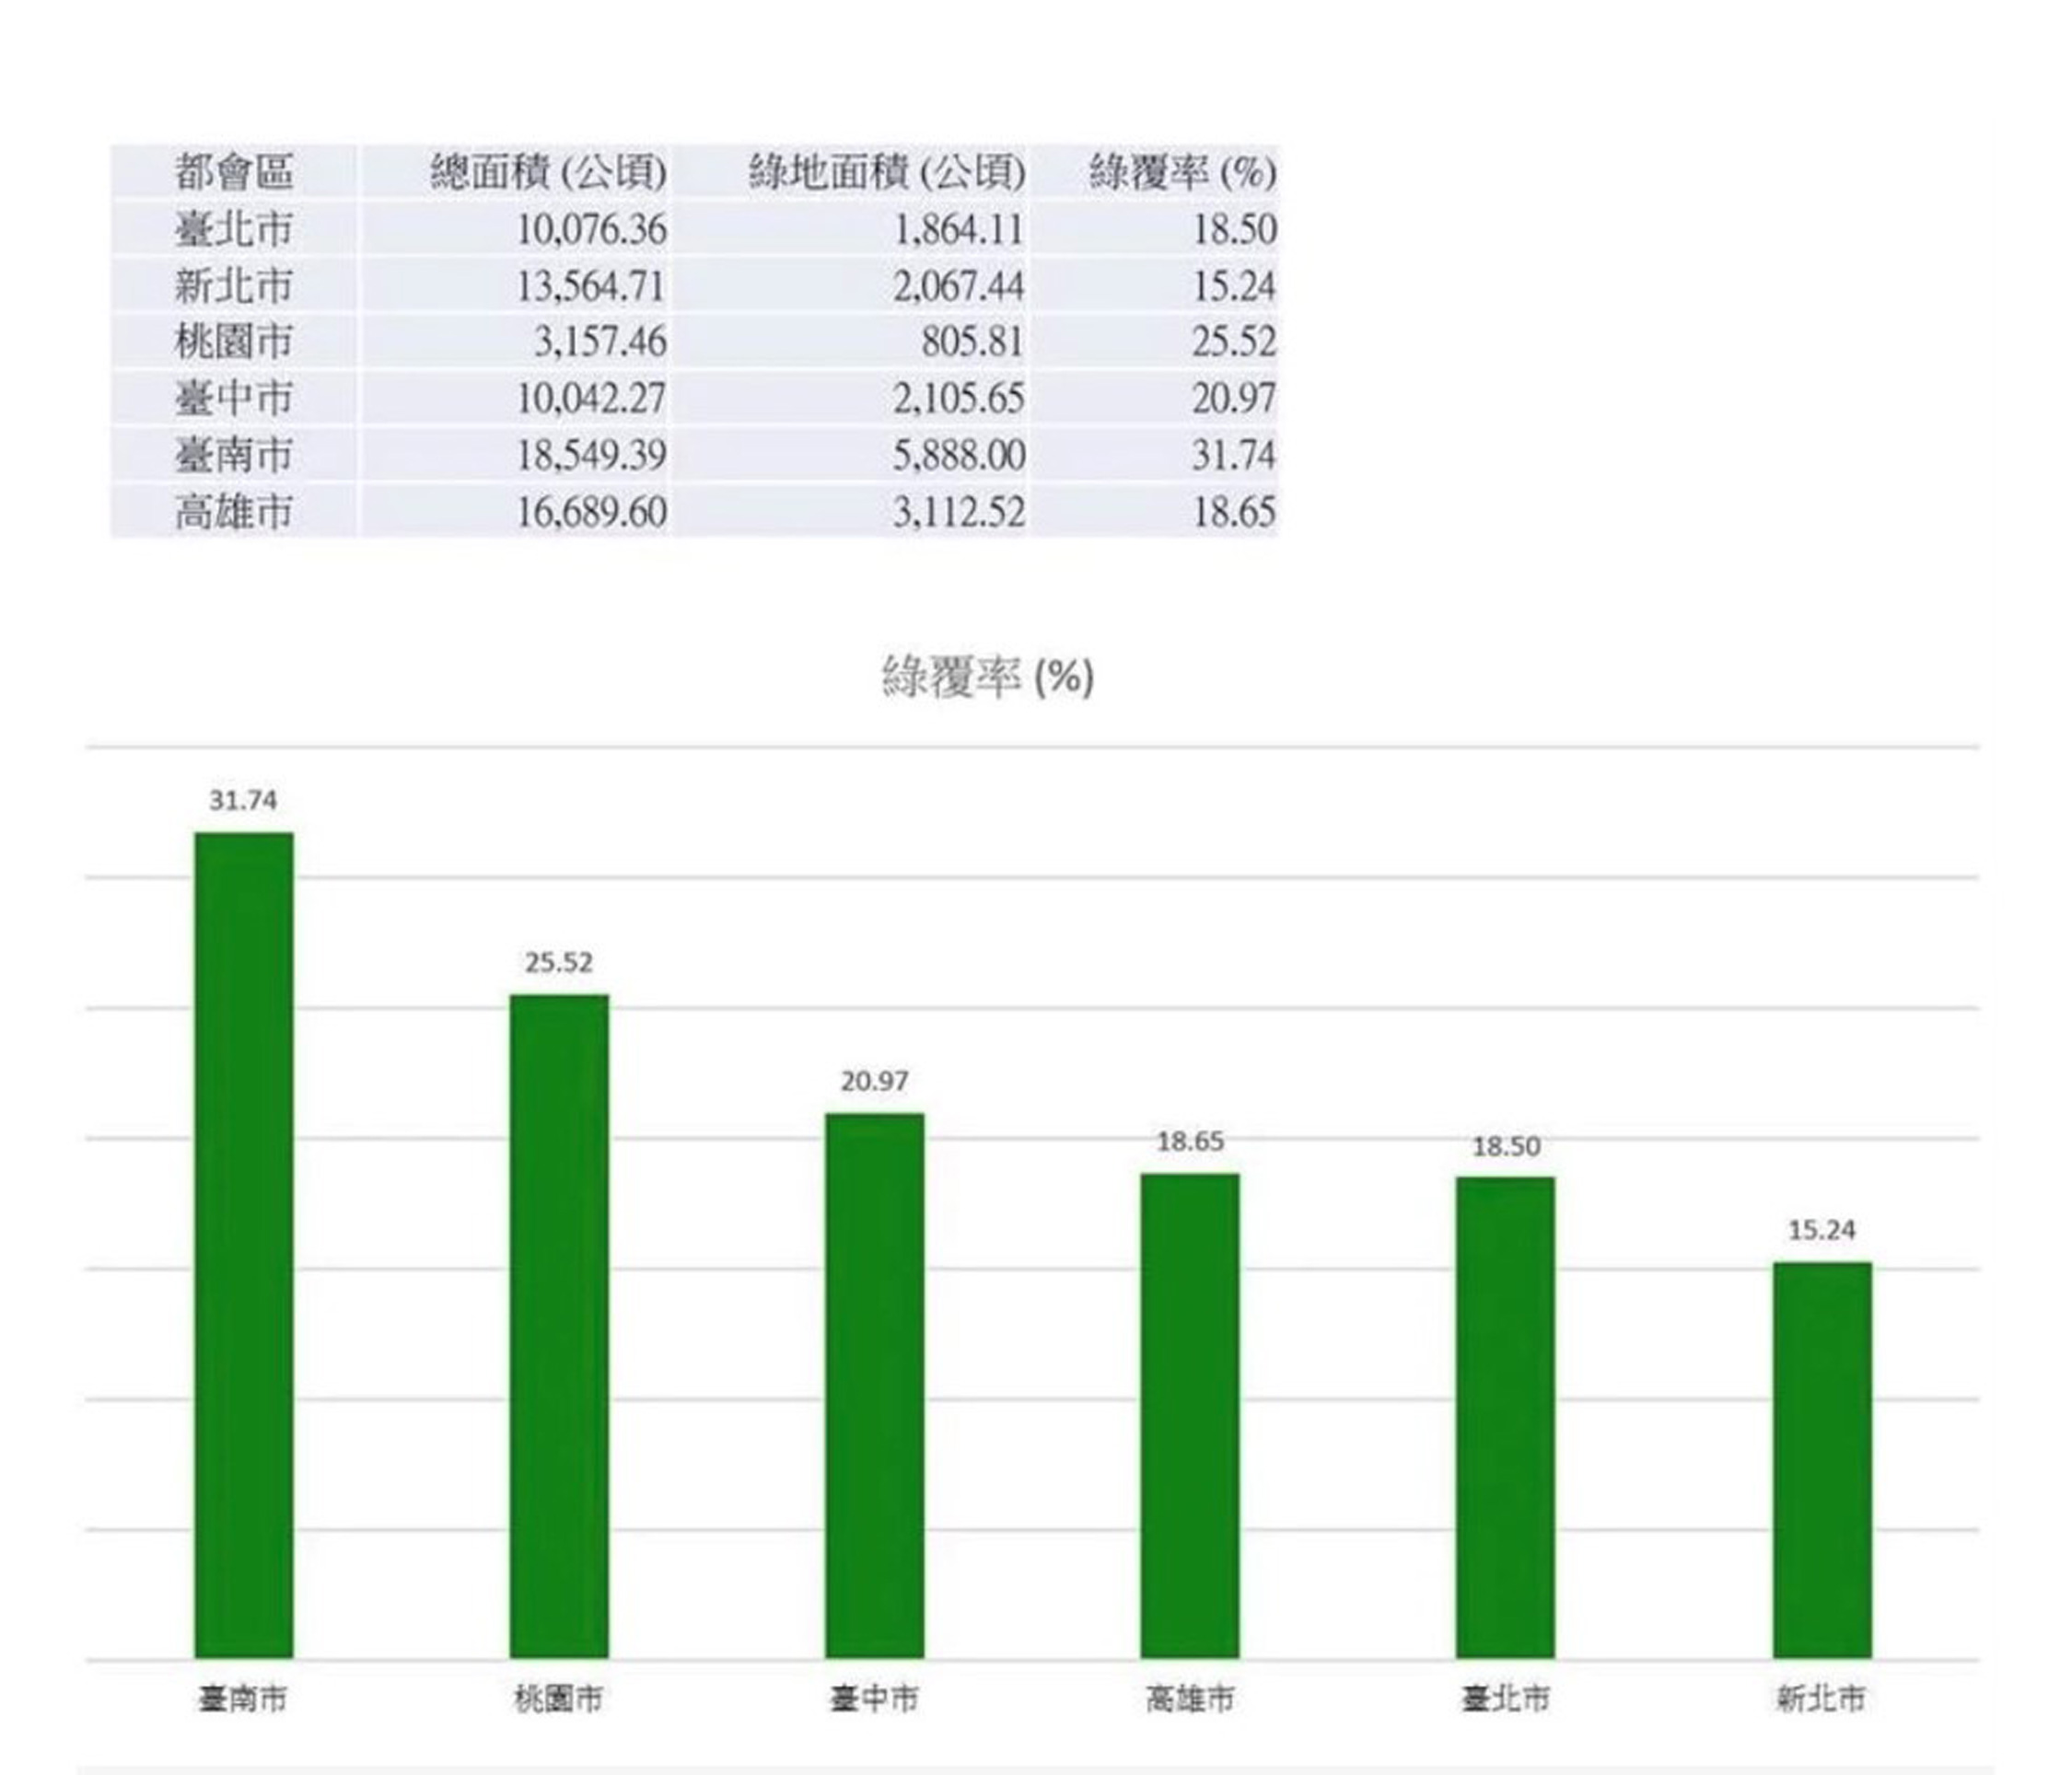Viewport: 2072px width, 1775px height.
Task: Click the 31.74 data label above bar
Action: (243, 800)
